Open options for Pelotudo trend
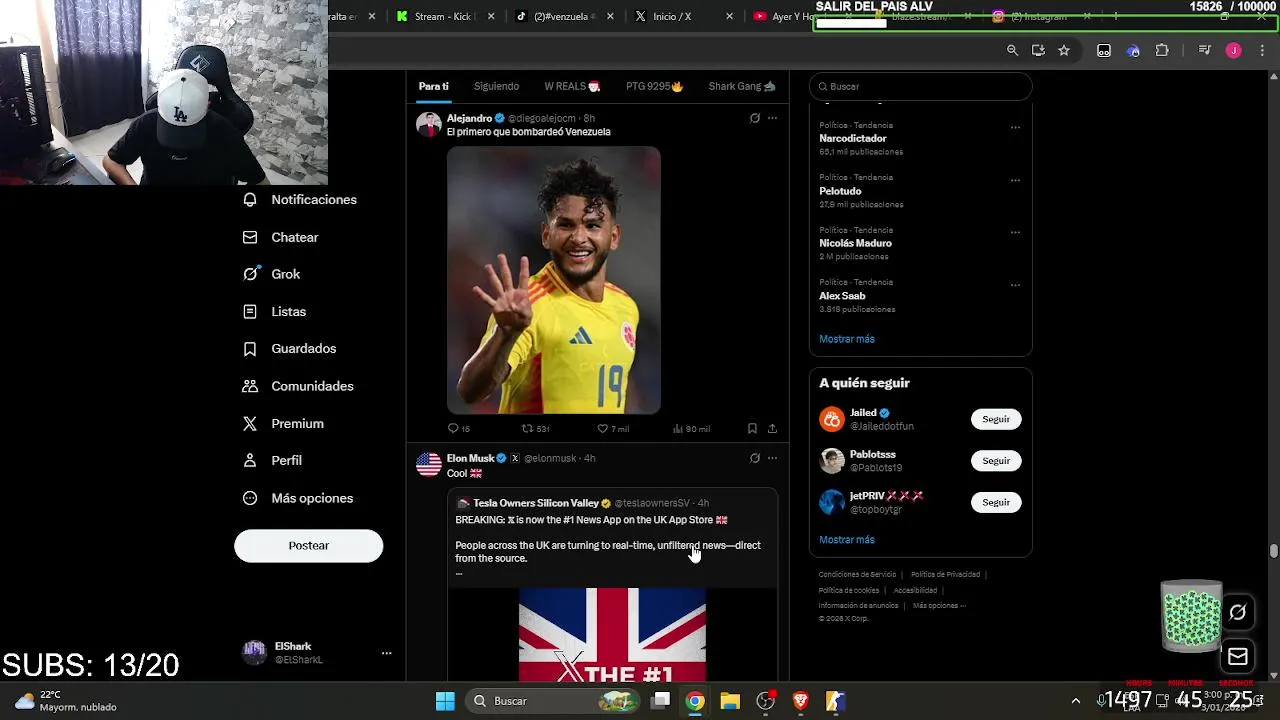The image size is (1280, 720). (x=1015, y=181)
